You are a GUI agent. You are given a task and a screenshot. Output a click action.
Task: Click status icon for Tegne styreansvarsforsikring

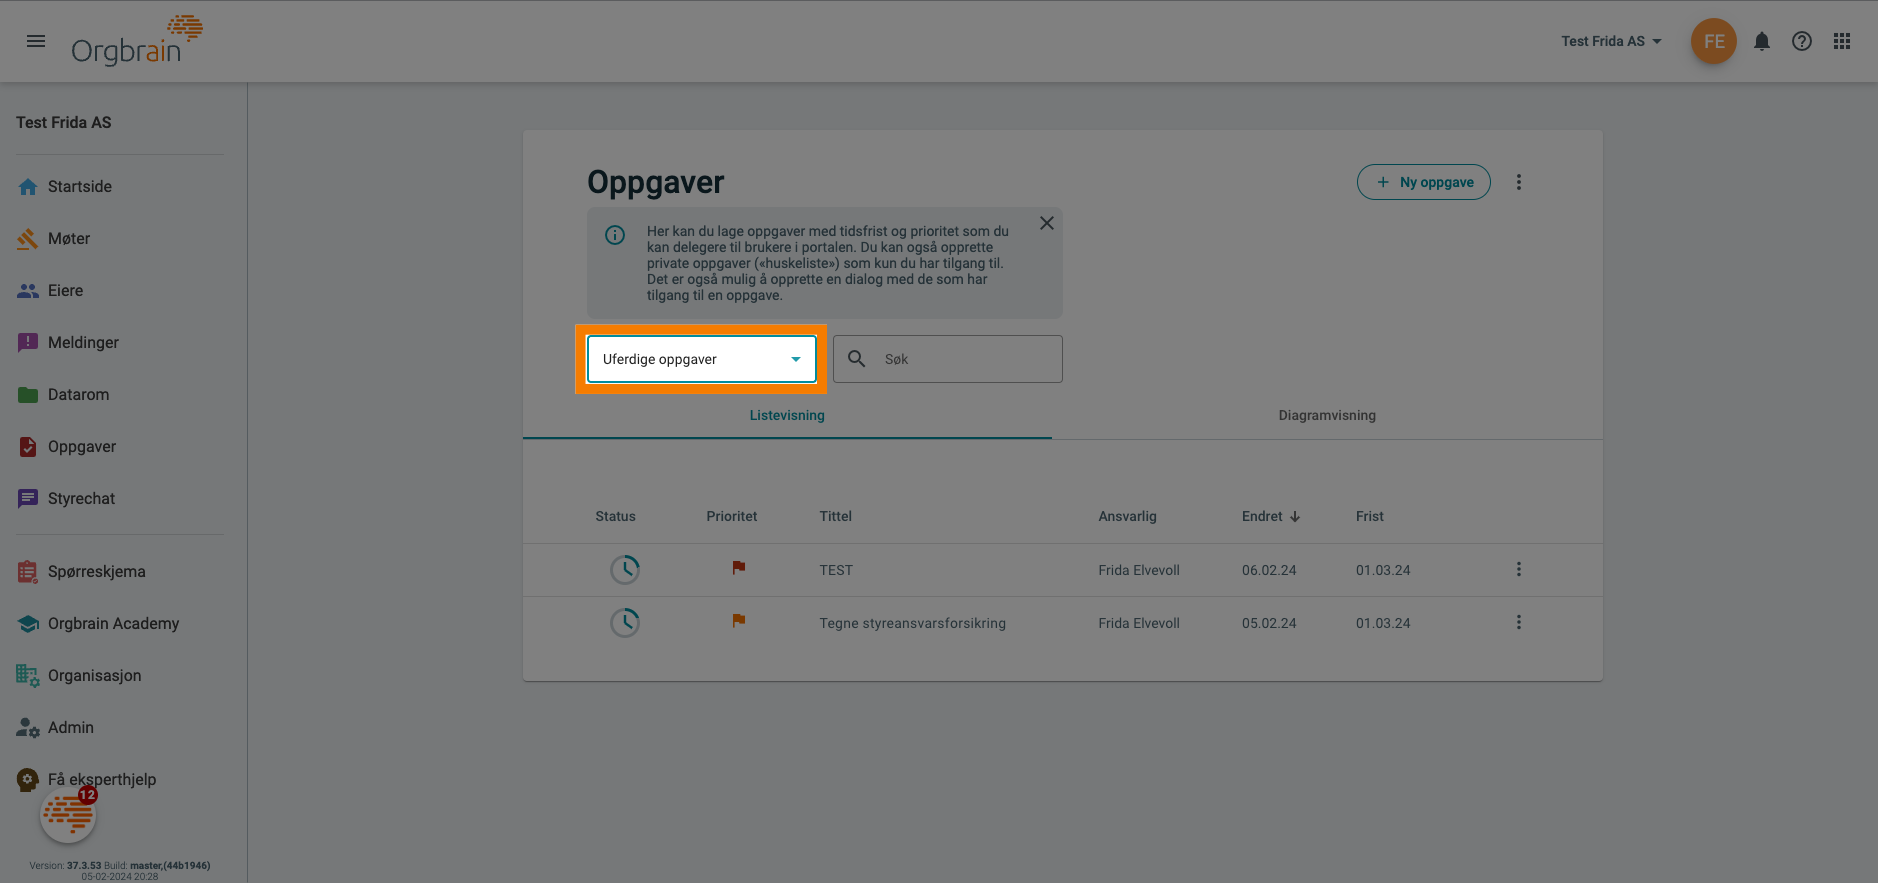pos(625,623)
